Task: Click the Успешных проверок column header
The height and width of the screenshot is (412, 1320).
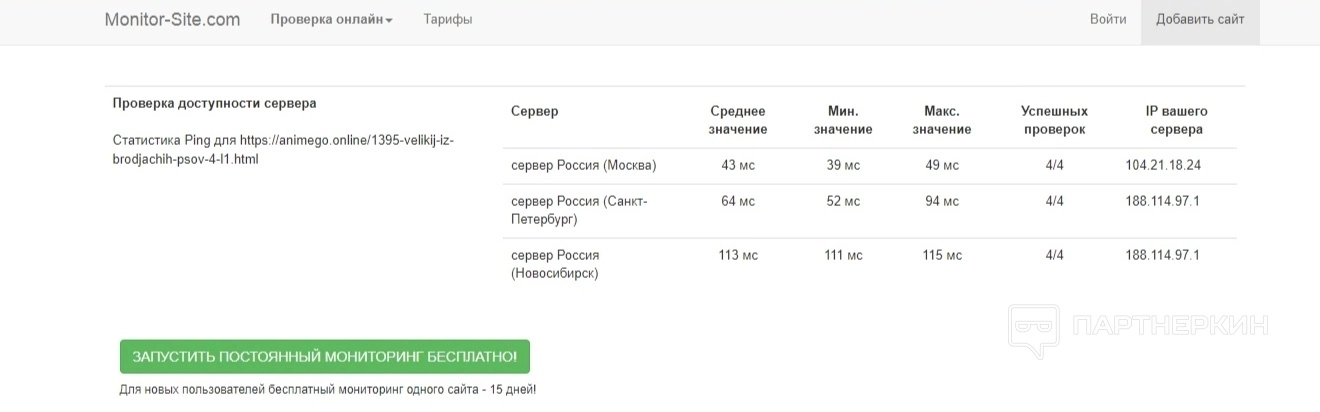Action: click(x=1054, y=120)
